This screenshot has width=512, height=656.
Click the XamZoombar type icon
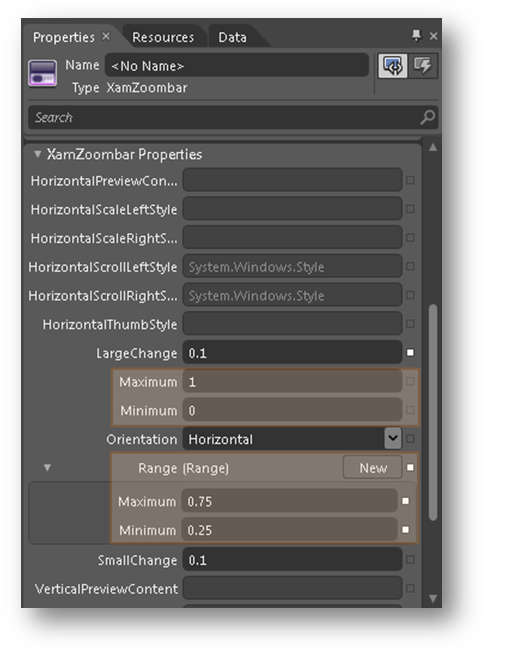tap(42, 73)
